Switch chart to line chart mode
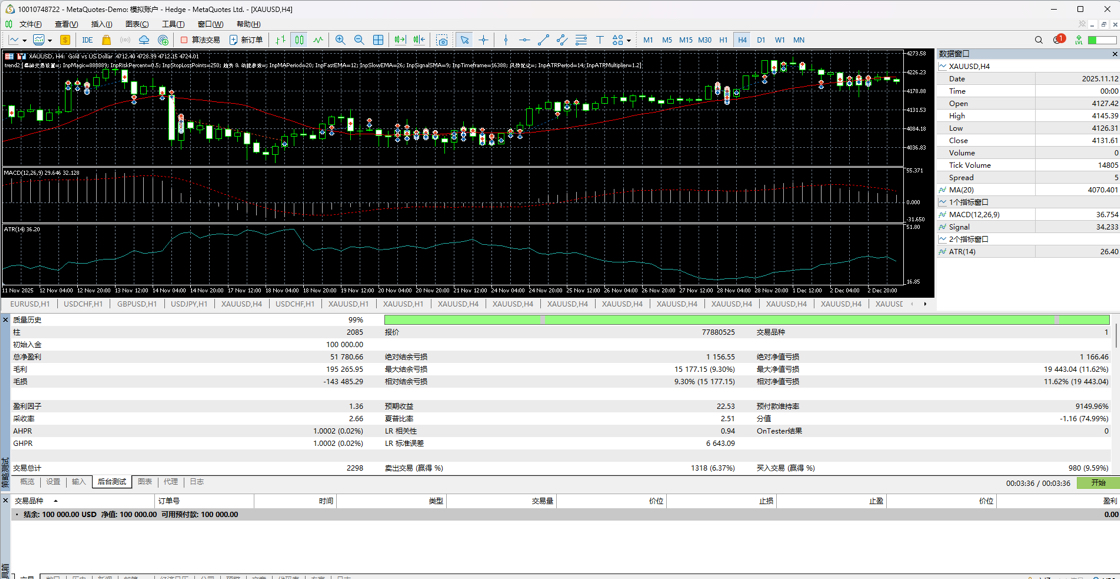Viewport: 1120px width, 579px height. tap(318, 40)
